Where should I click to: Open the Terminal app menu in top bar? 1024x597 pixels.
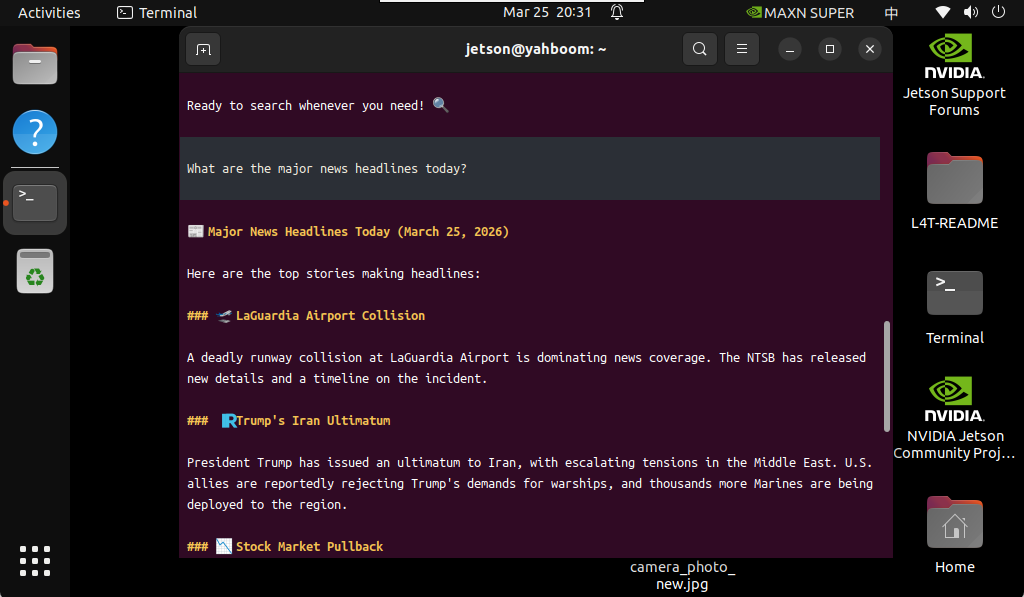[157, 12]
